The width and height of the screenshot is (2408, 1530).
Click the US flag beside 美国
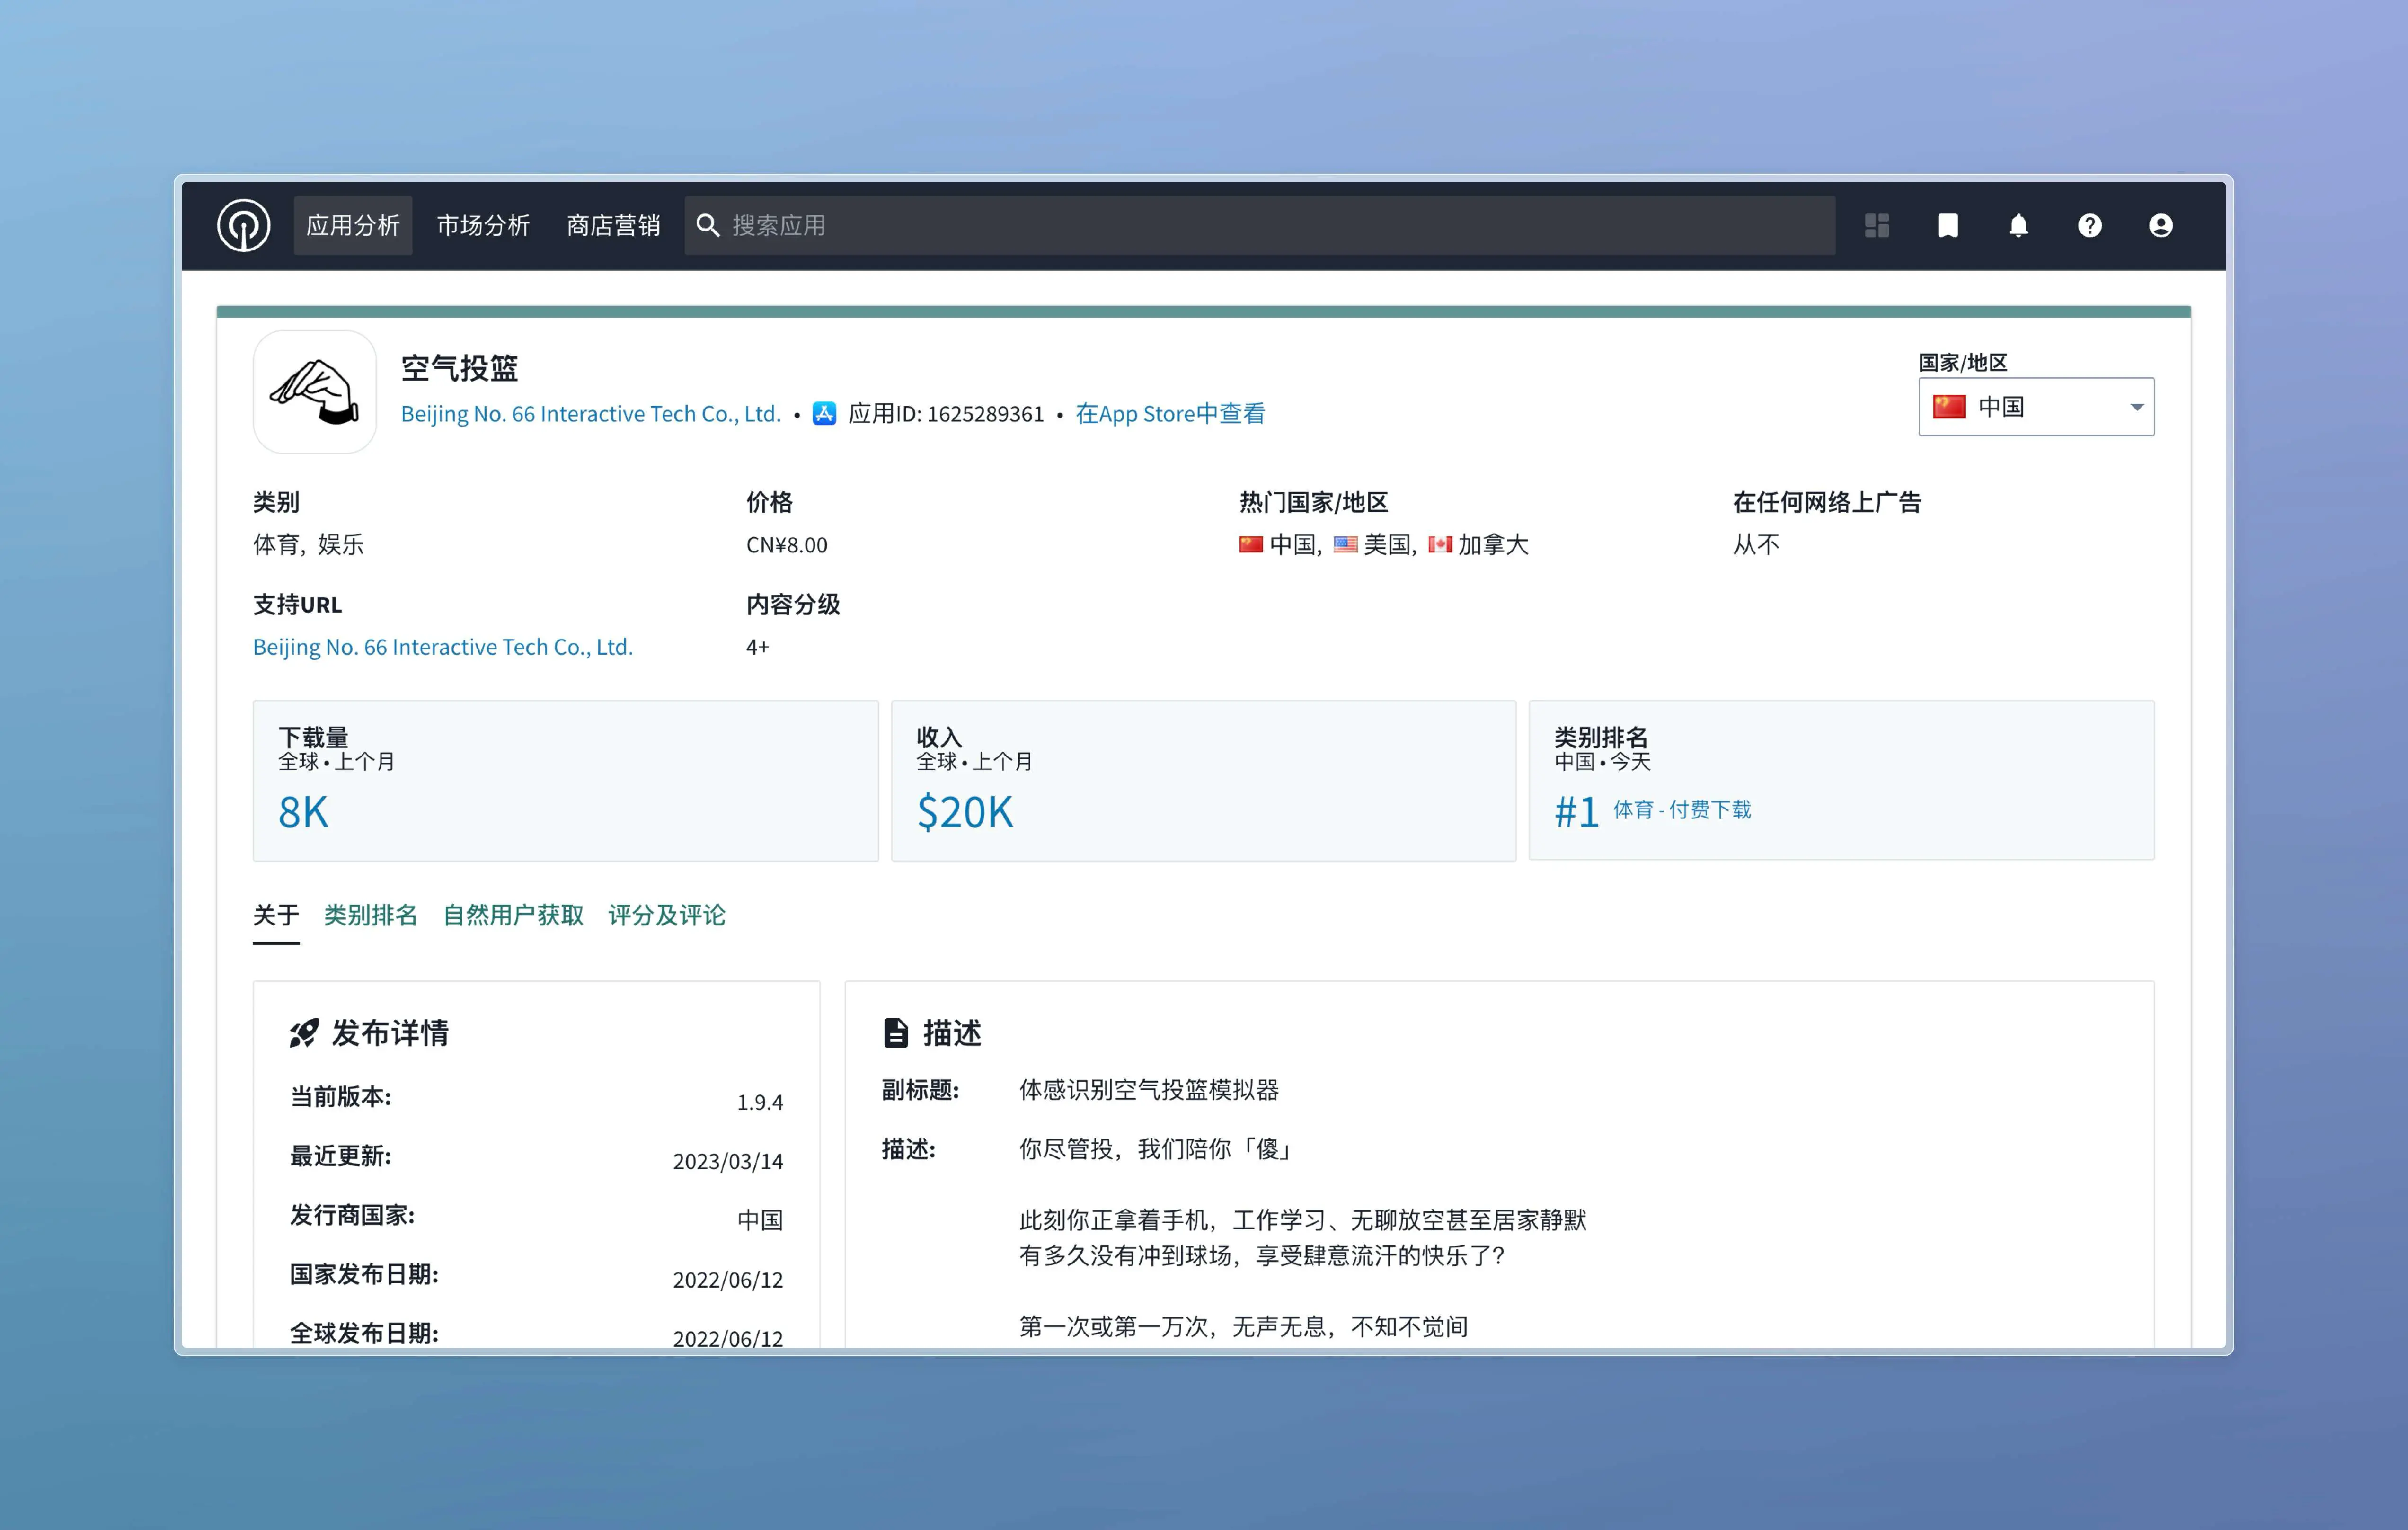(x=1346, y=545)
